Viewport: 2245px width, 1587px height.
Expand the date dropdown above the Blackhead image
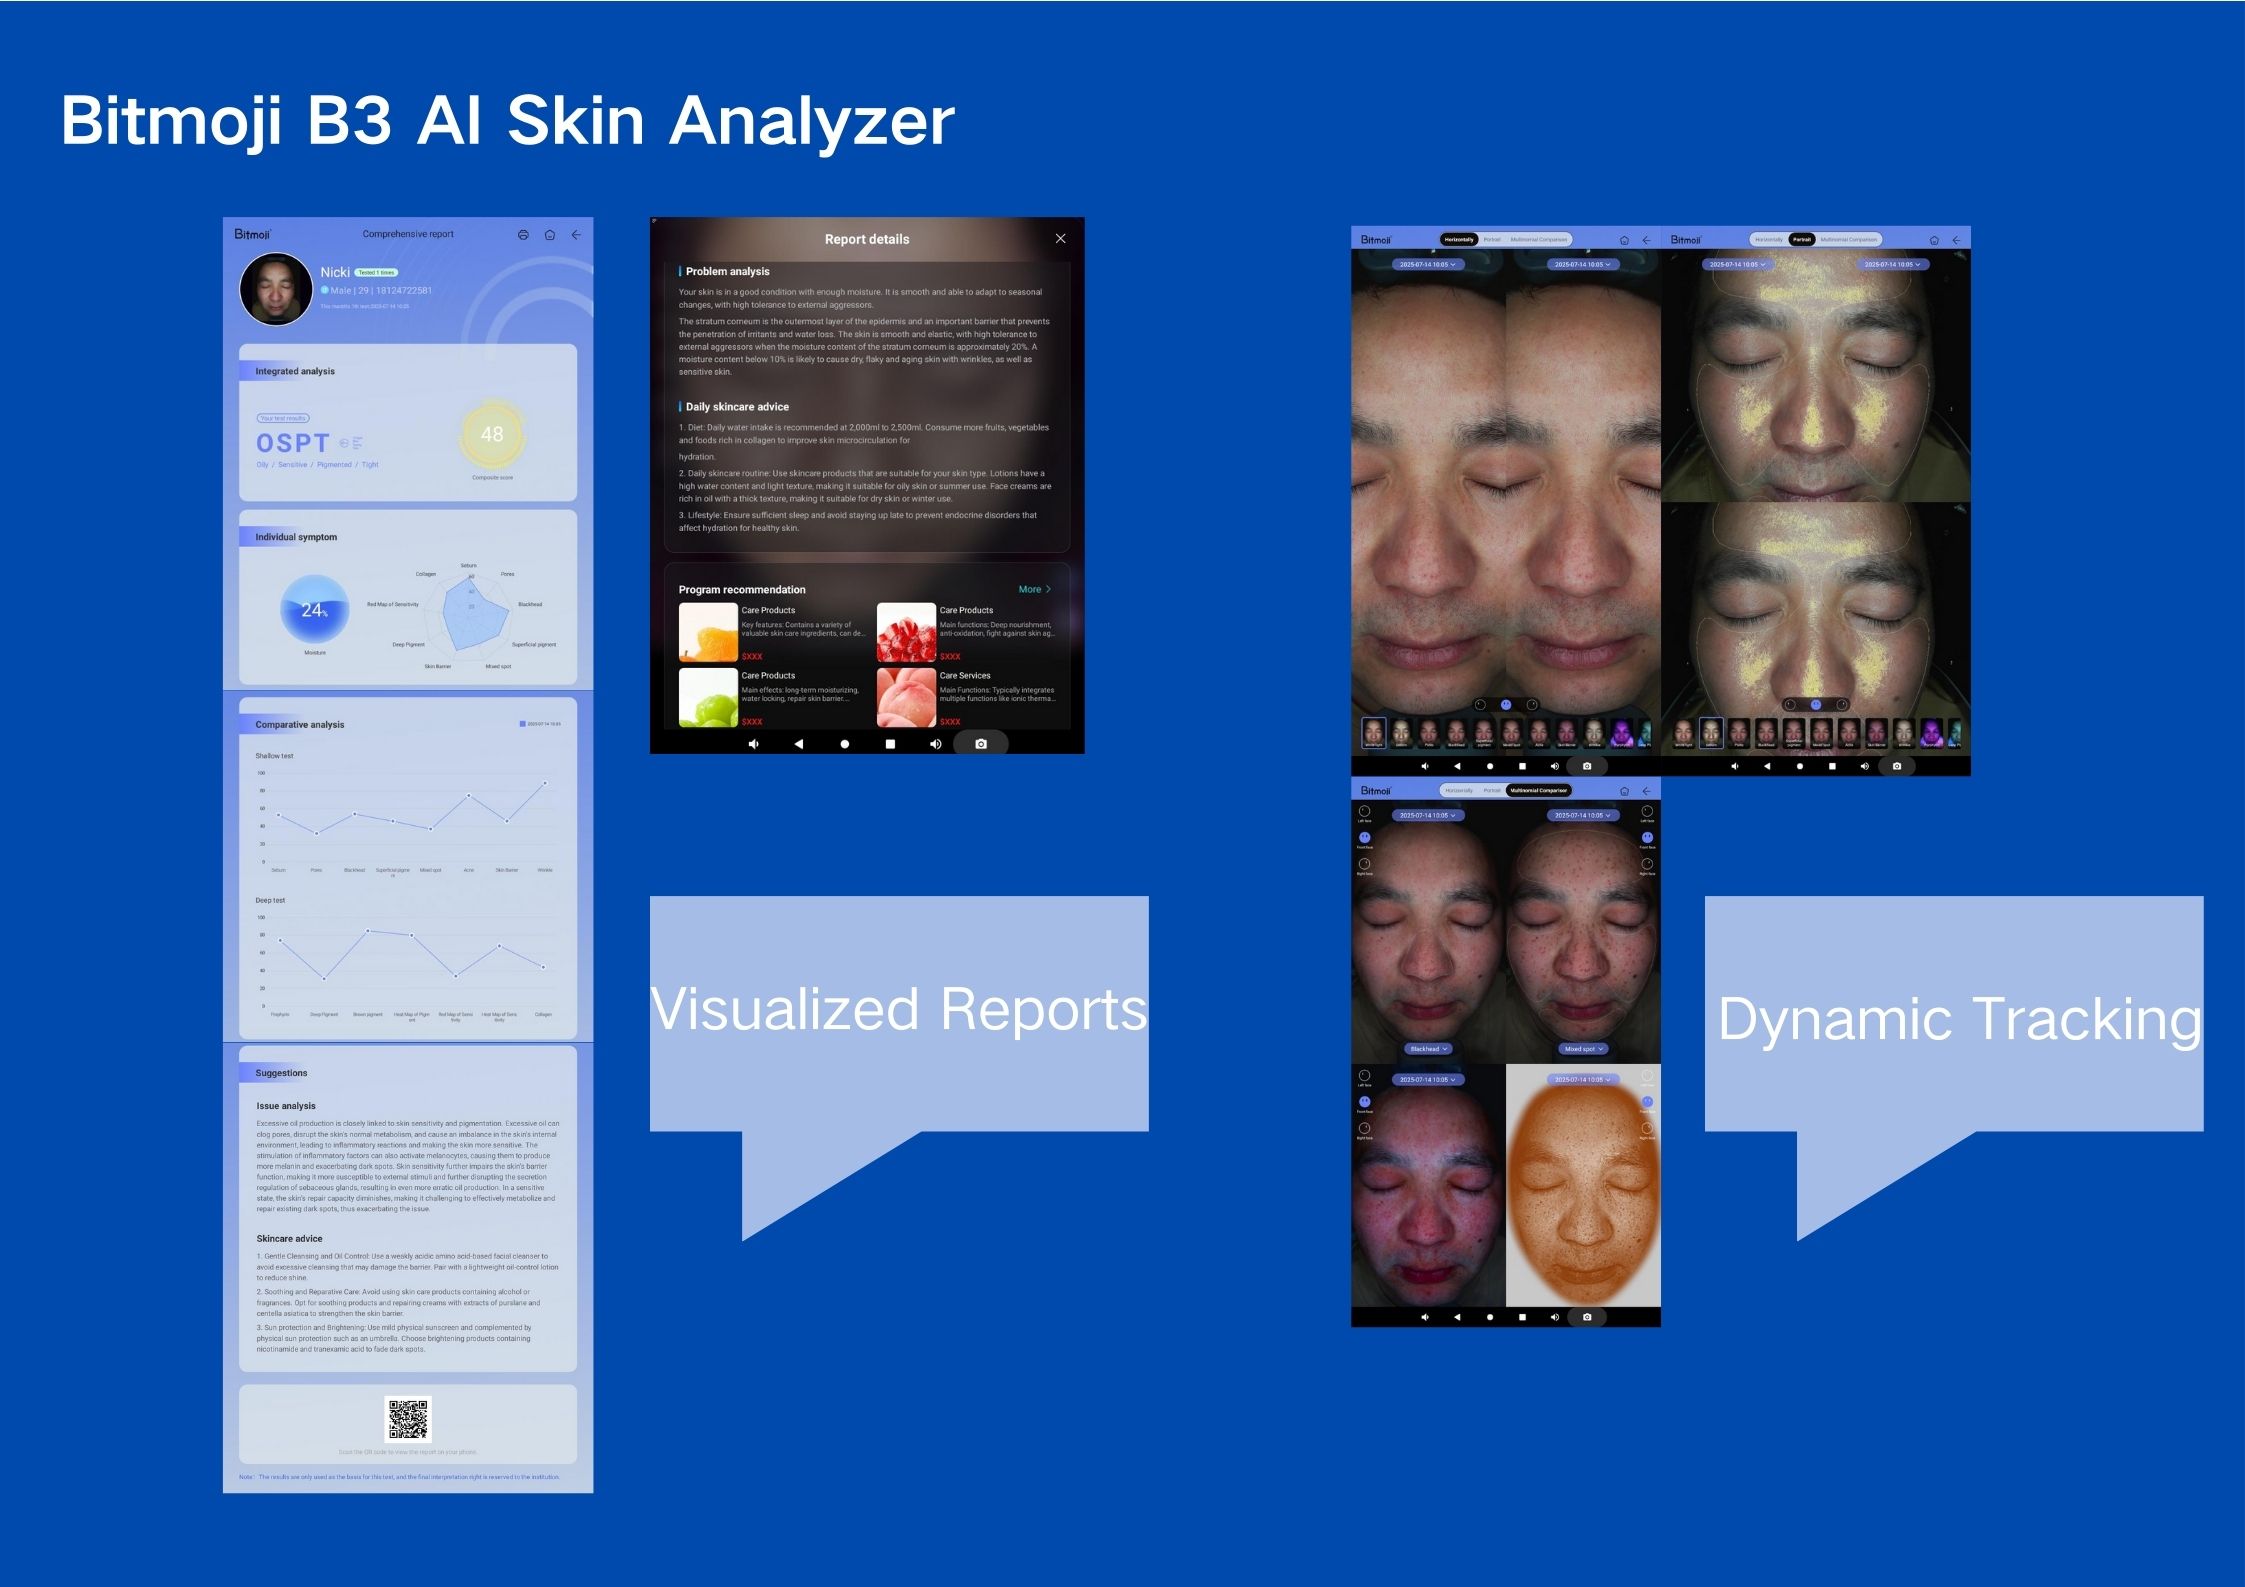[x=1427, y=816]
